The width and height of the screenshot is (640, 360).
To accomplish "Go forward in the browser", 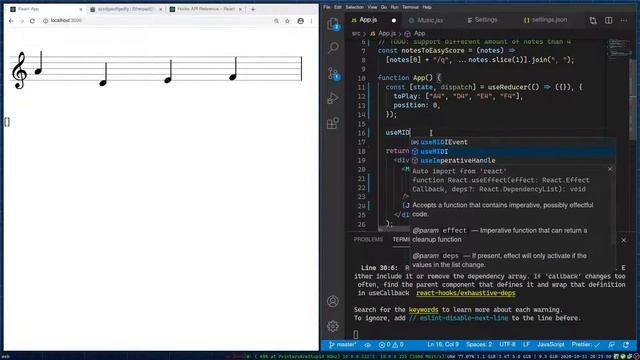I will (x=22, y=21).
